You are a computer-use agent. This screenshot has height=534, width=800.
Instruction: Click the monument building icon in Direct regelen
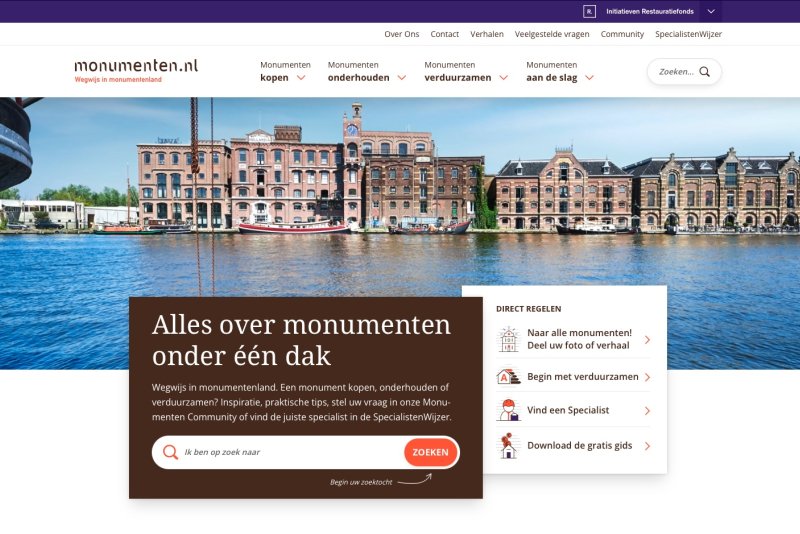[508, 339]
